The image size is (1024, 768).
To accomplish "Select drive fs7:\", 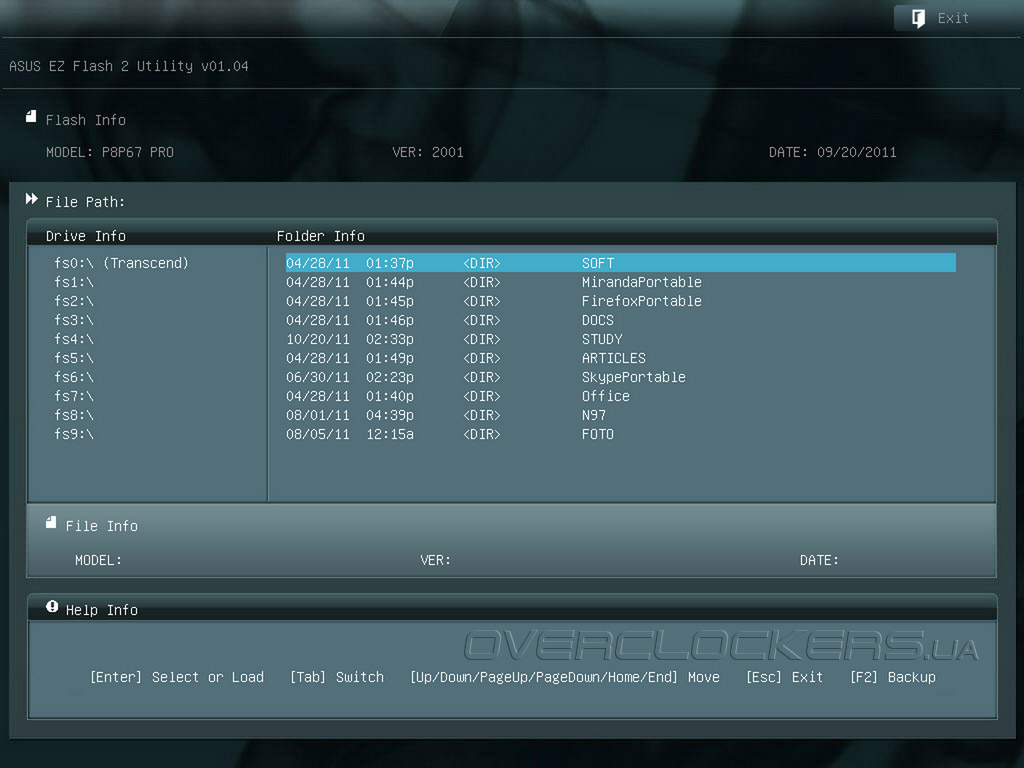I will pos(74,396).
